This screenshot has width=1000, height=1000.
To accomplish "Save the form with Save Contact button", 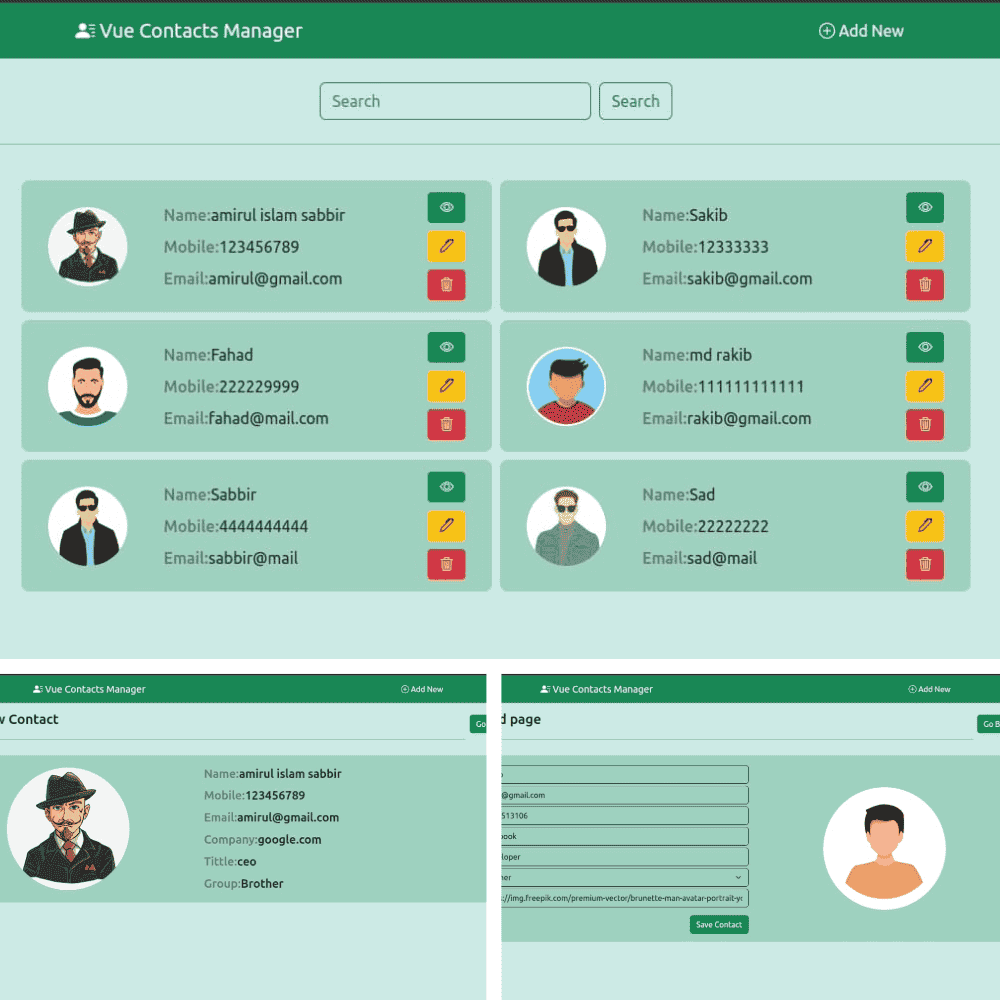I will (x=718, y=924).
